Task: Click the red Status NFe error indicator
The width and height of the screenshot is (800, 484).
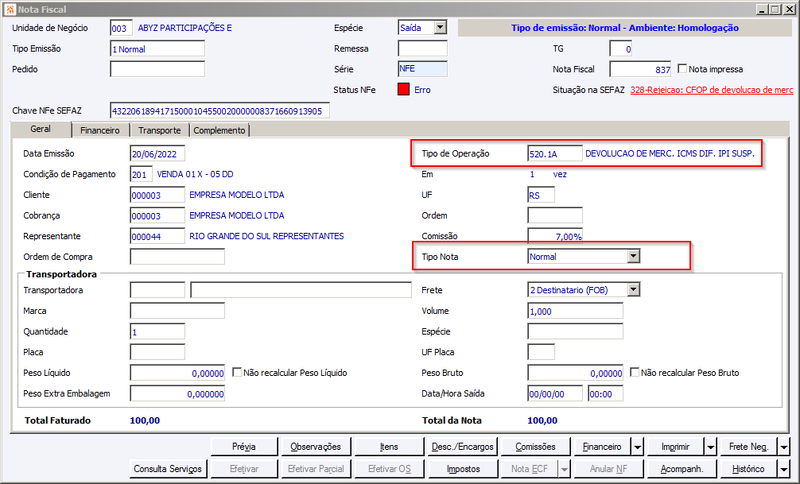Action: (x=403, y=89)
